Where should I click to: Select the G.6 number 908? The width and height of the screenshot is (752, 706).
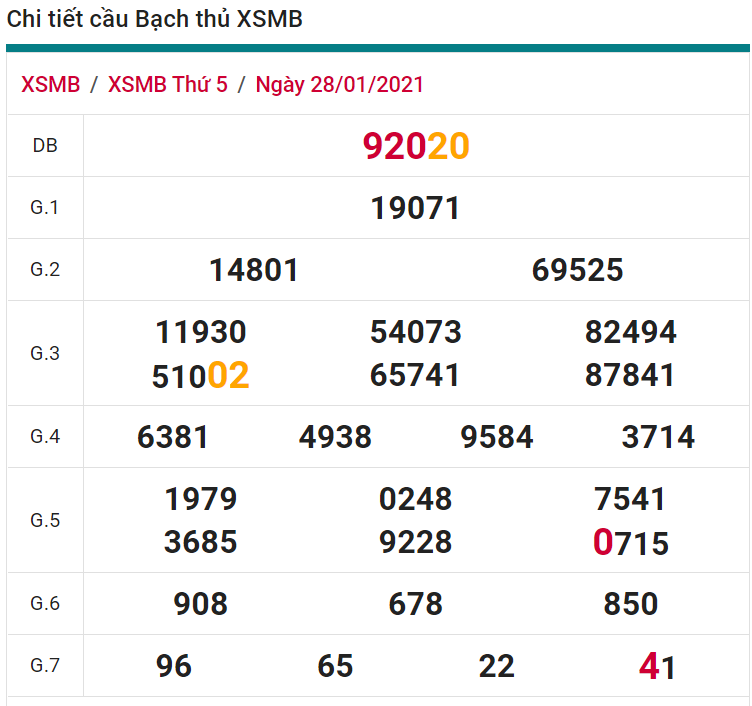(x=201, y=604)
